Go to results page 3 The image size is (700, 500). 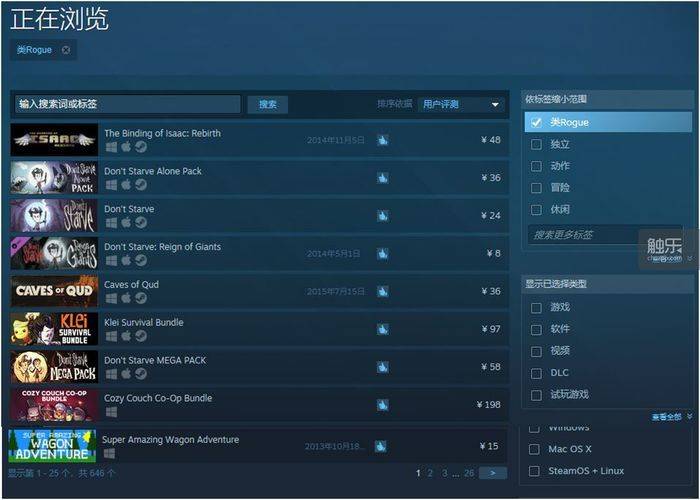(x=444, y=473)
